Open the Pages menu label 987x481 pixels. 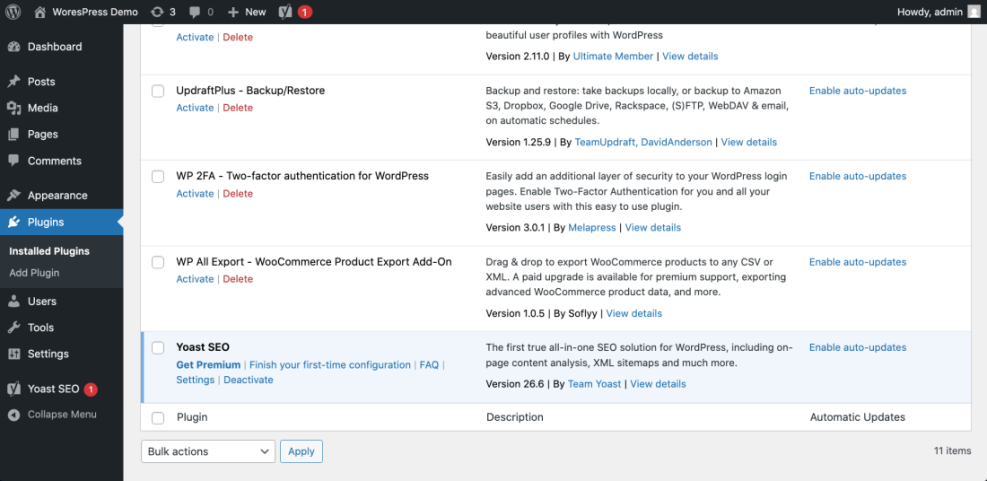[x=43, y=135]
